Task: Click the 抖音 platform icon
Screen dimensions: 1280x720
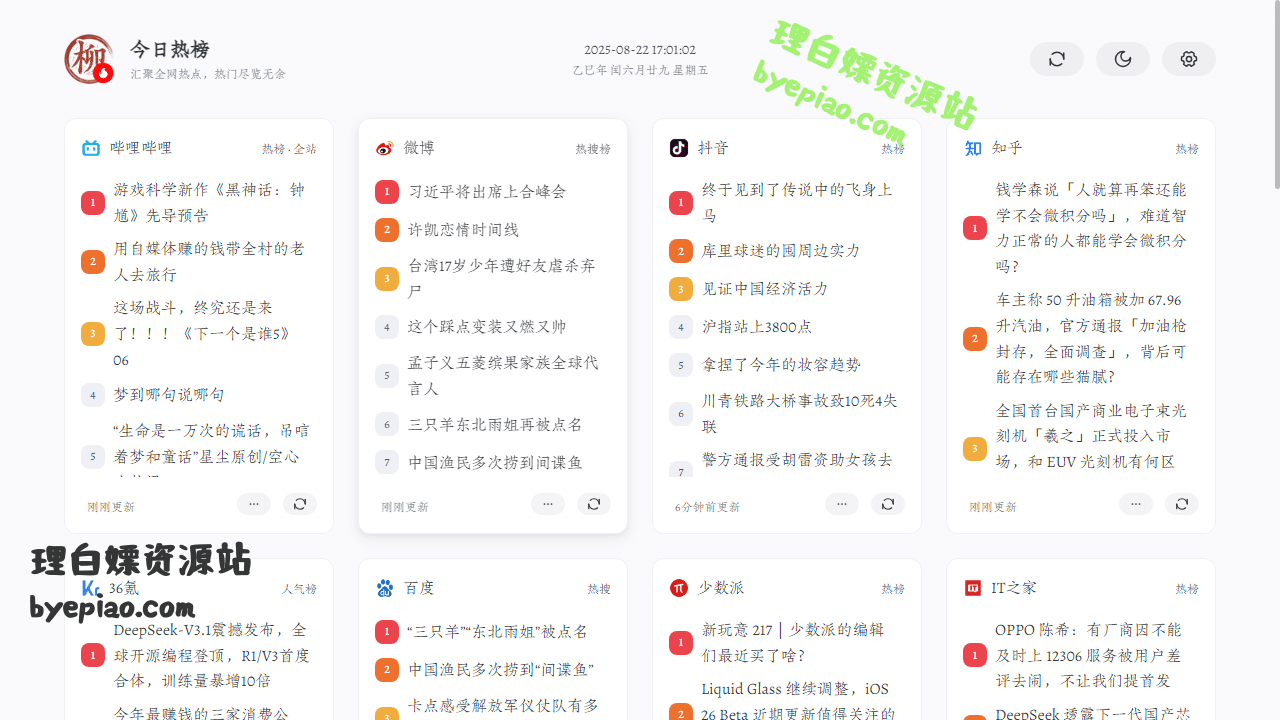Action: [x=679, y=148]
